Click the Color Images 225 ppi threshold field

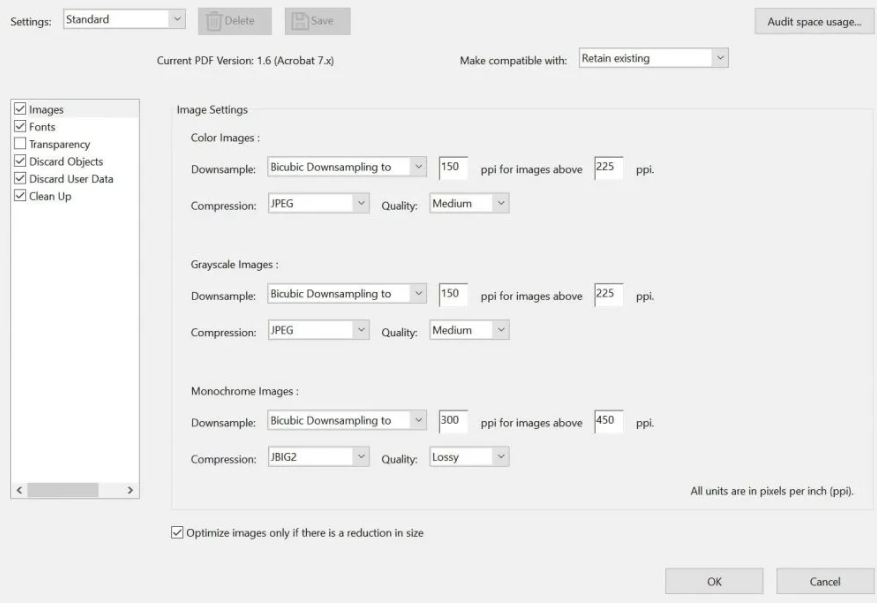609,168
